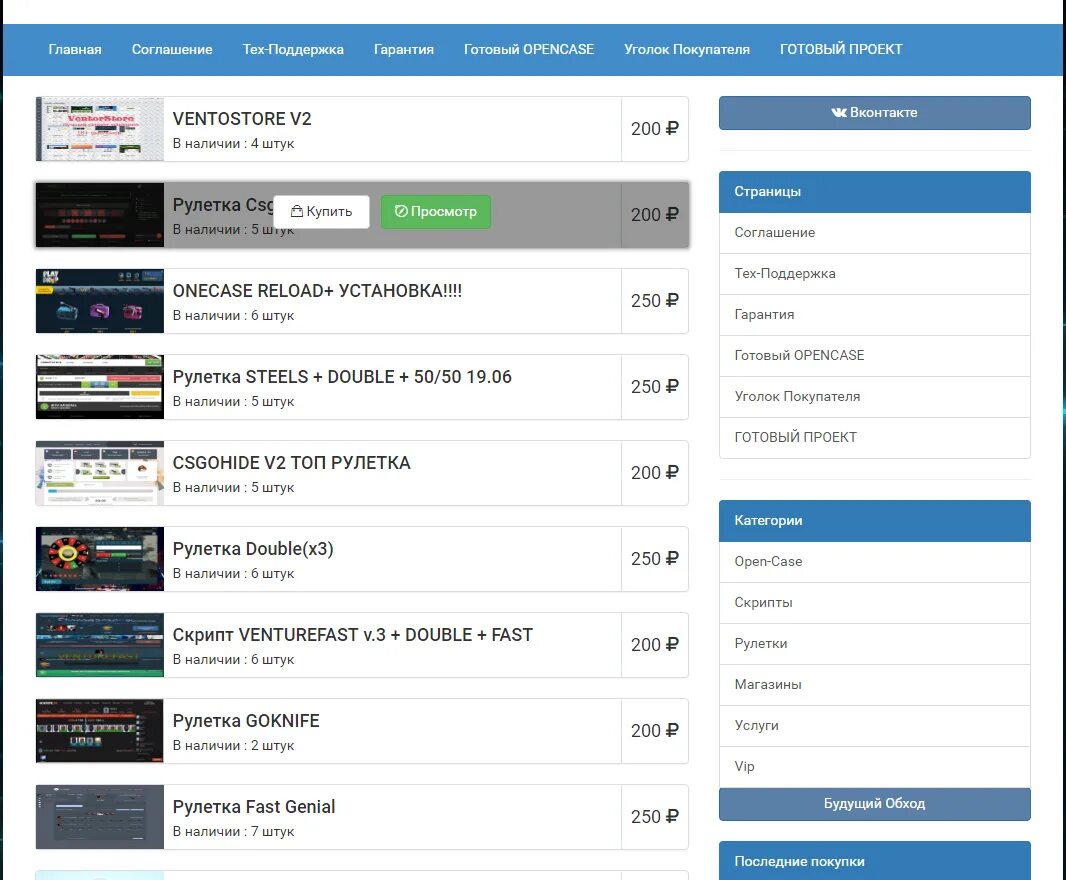
Task: Open Соглашение in the top navigation bar
Action: point(172,50)
